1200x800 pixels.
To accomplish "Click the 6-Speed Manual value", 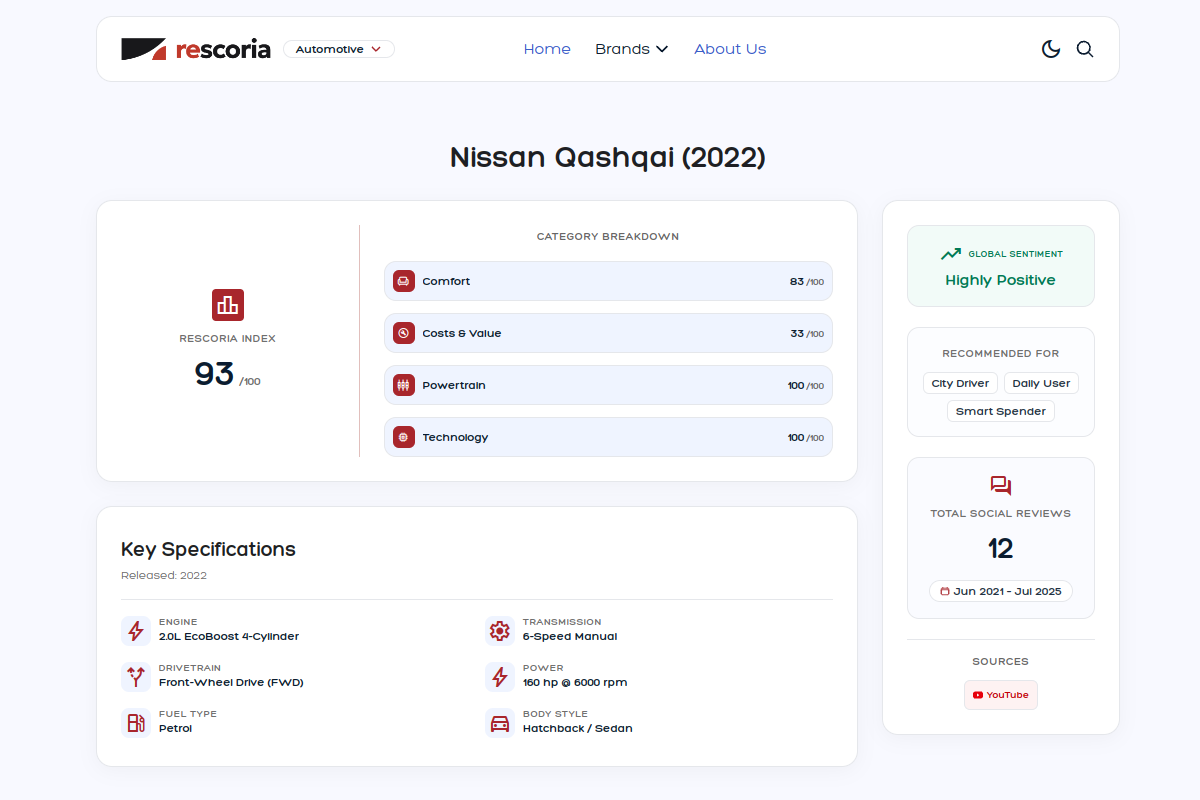I will pos(570,637).
